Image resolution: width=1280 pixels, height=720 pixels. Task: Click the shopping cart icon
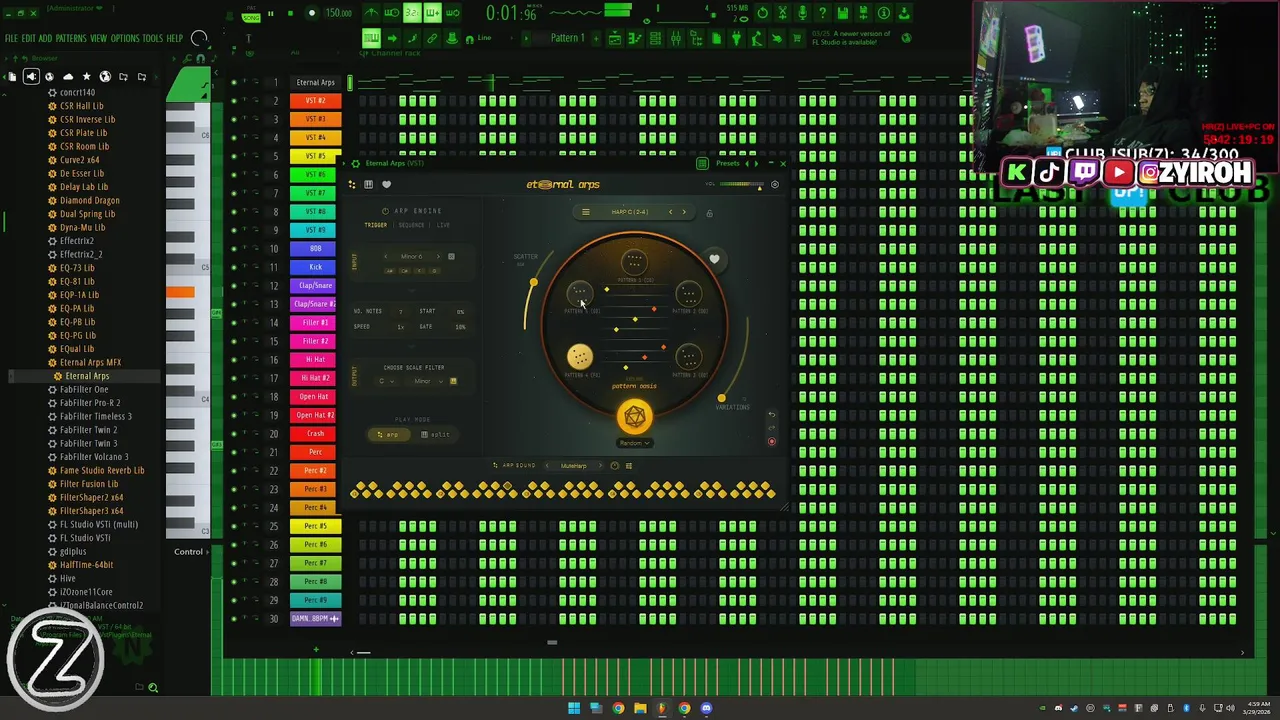click(x=796, y=38)
